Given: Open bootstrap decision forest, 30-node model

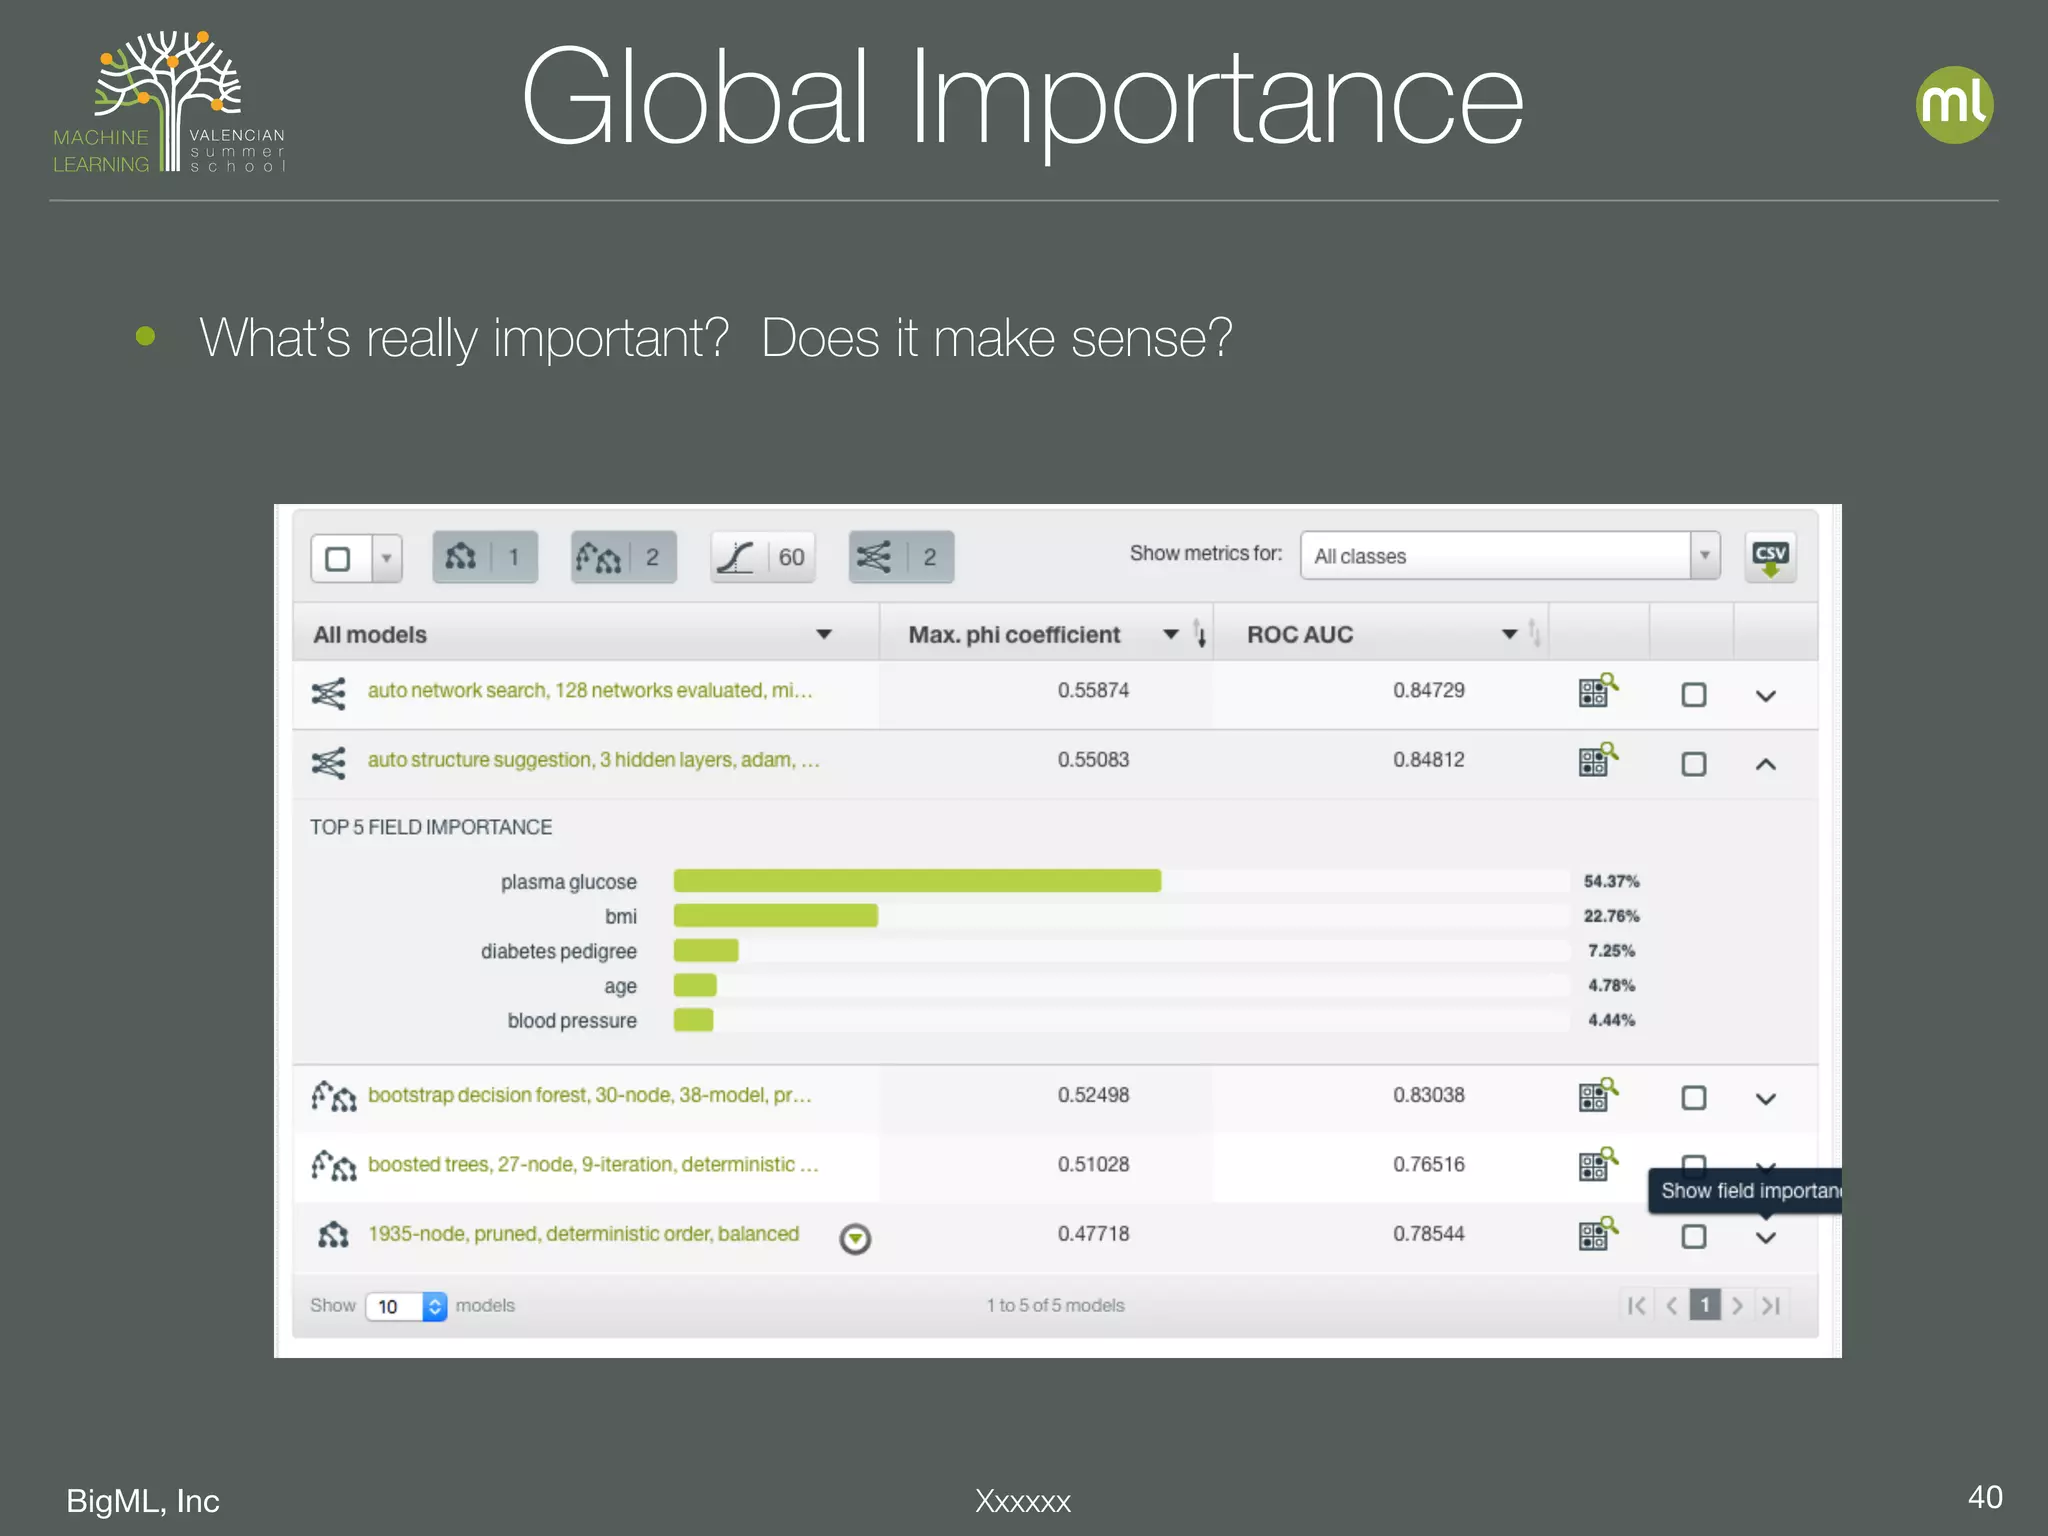Looking at the screenshot, I should [x=590, y=1095].
